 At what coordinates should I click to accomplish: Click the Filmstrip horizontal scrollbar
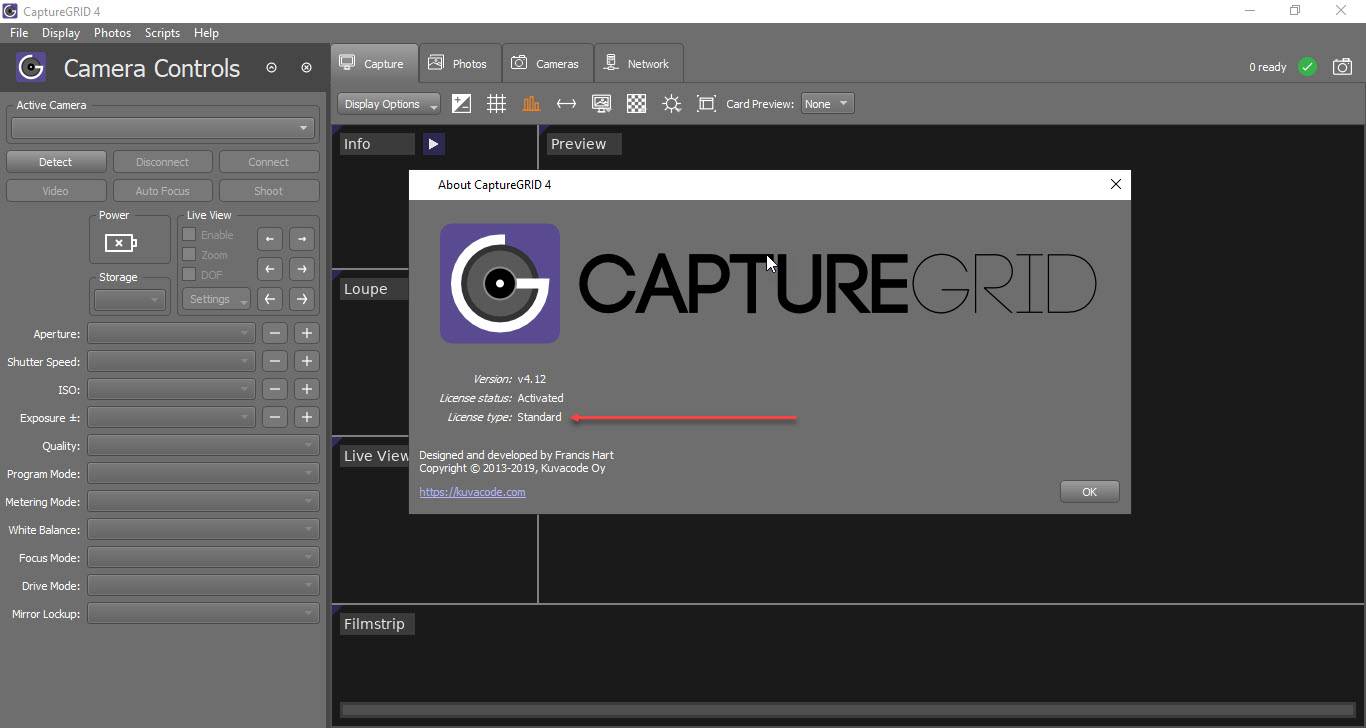[x=848, y=711]
